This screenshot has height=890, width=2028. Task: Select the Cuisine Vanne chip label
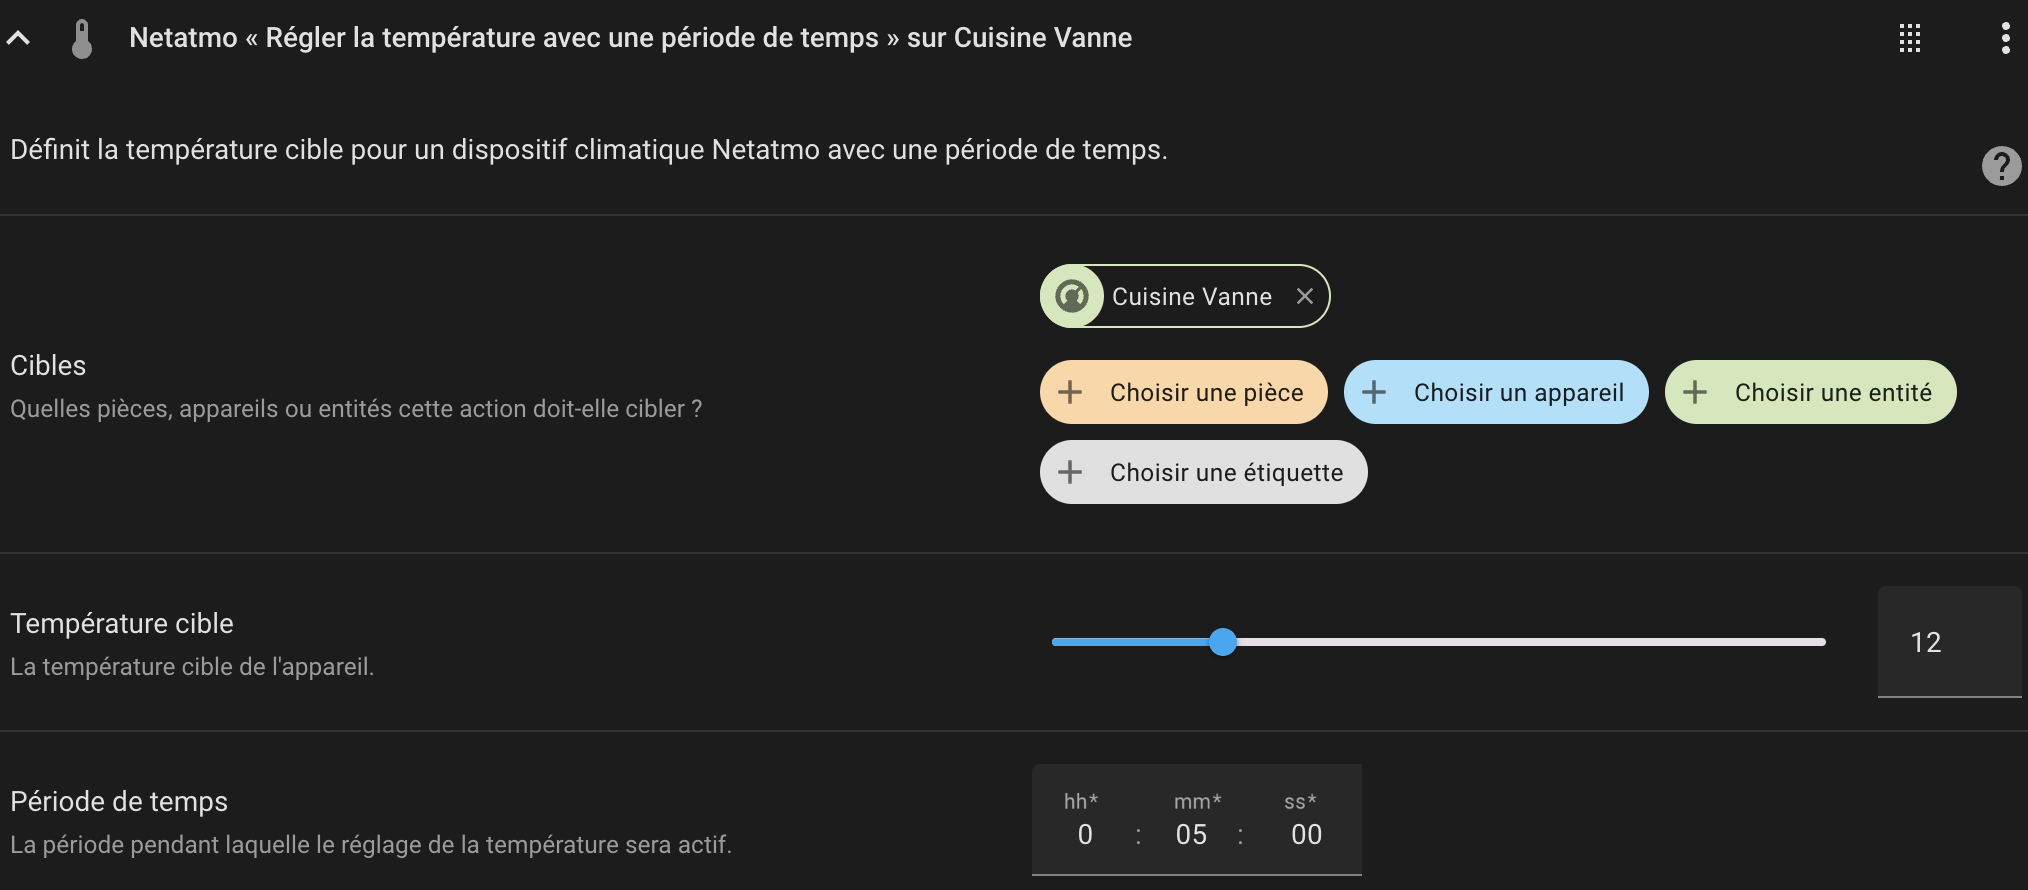coord(1192,297)
